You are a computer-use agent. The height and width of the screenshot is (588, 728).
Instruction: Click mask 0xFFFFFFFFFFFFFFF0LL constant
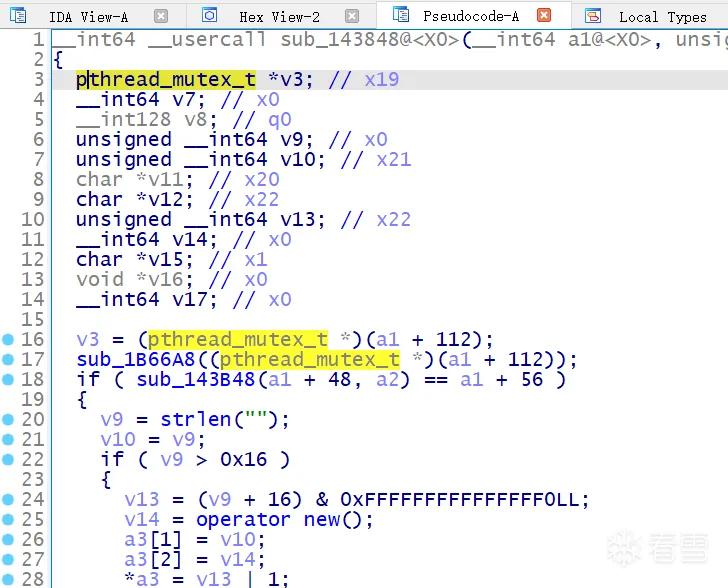460,499
